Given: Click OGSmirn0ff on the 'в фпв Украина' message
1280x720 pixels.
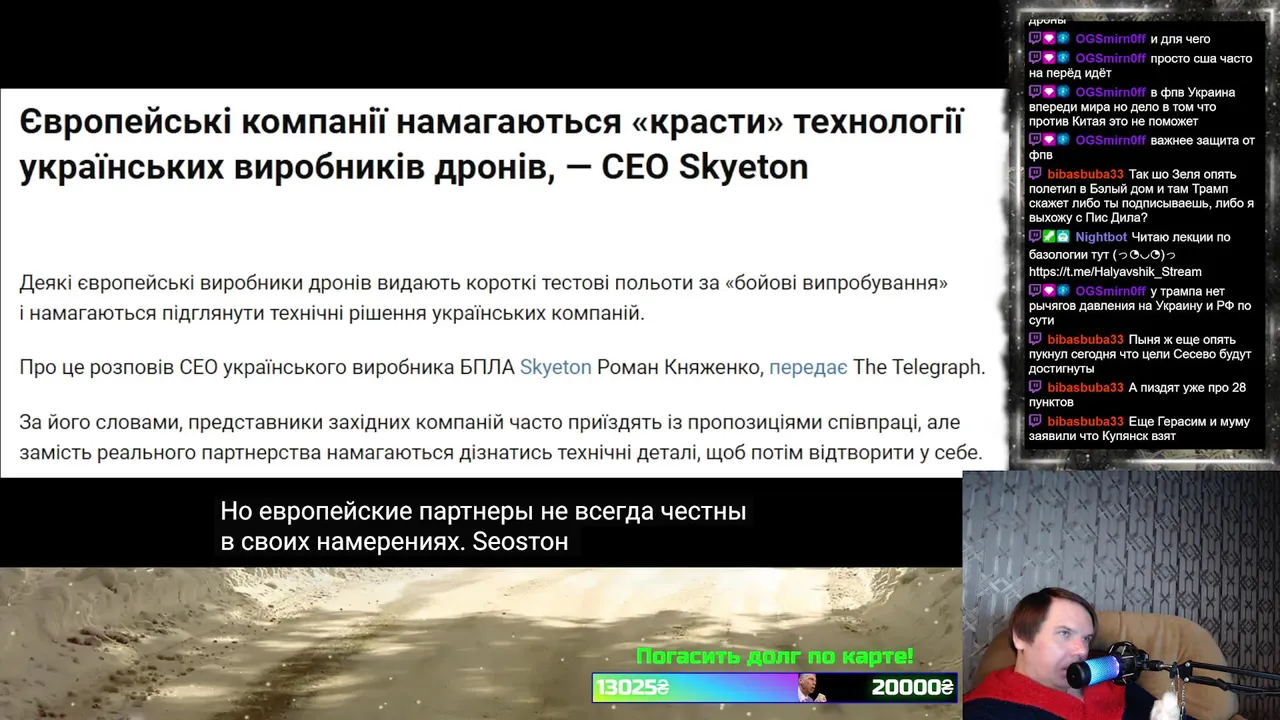Looking at the screenshot, I should coord(1110,92).
